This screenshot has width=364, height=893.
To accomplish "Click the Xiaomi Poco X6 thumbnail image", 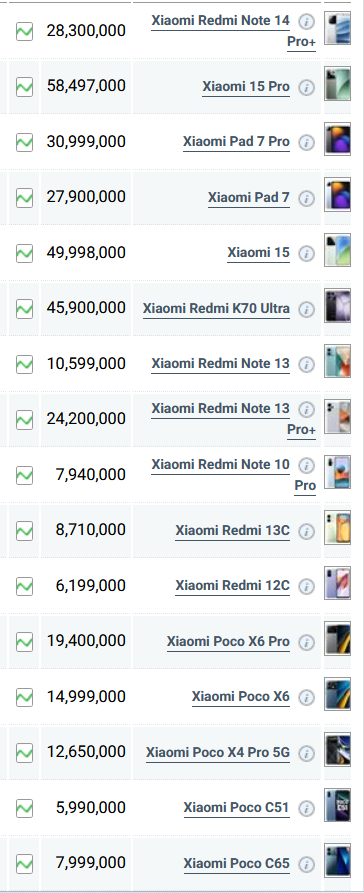I will [x=337, y=694].
